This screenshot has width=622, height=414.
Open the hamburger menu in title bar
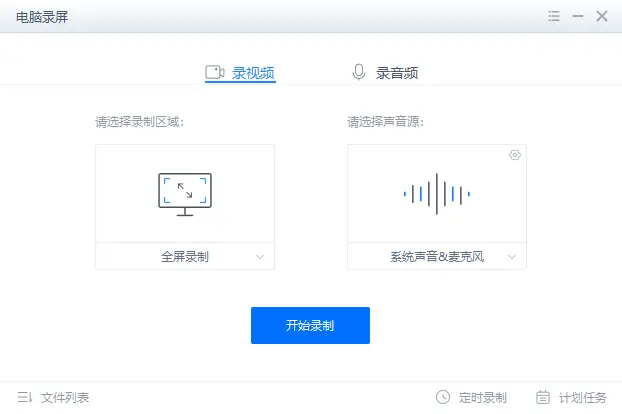(x=554, y=16)
